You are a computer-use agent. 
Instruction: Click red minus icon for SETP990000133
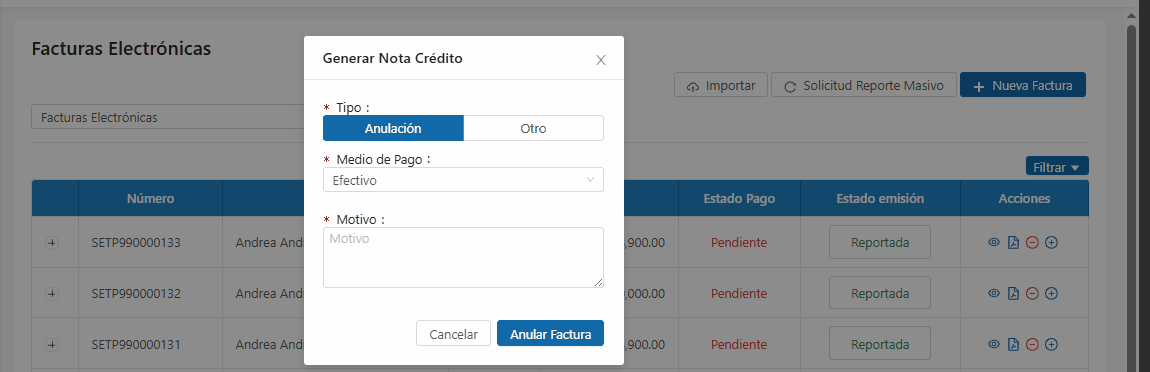[1032, 242]
